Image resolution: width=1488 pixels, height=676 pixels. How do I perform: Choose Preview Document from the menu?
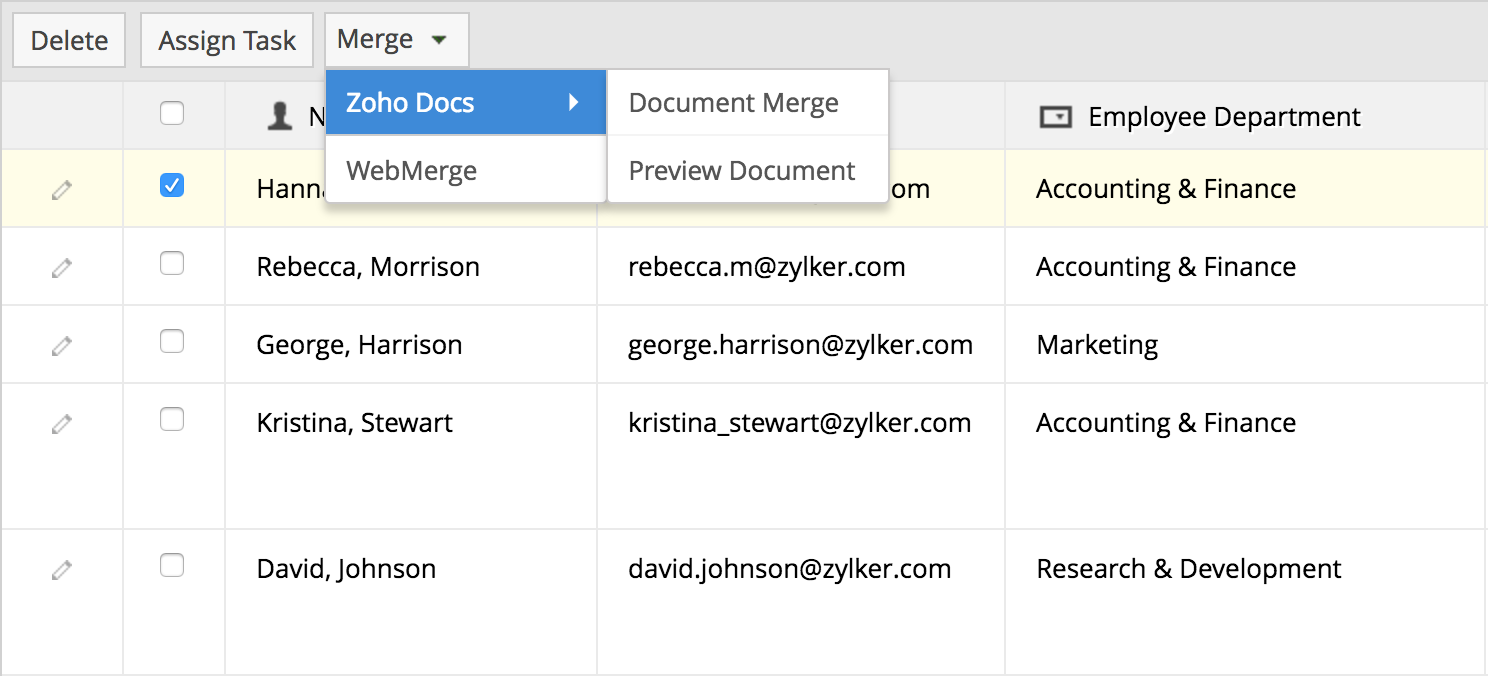tap(741, 170)
